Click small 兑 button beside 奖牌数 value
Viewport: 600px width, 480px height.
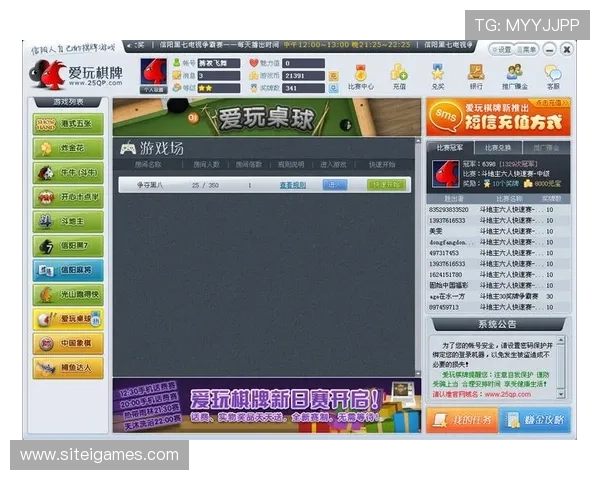click(333, 88)
